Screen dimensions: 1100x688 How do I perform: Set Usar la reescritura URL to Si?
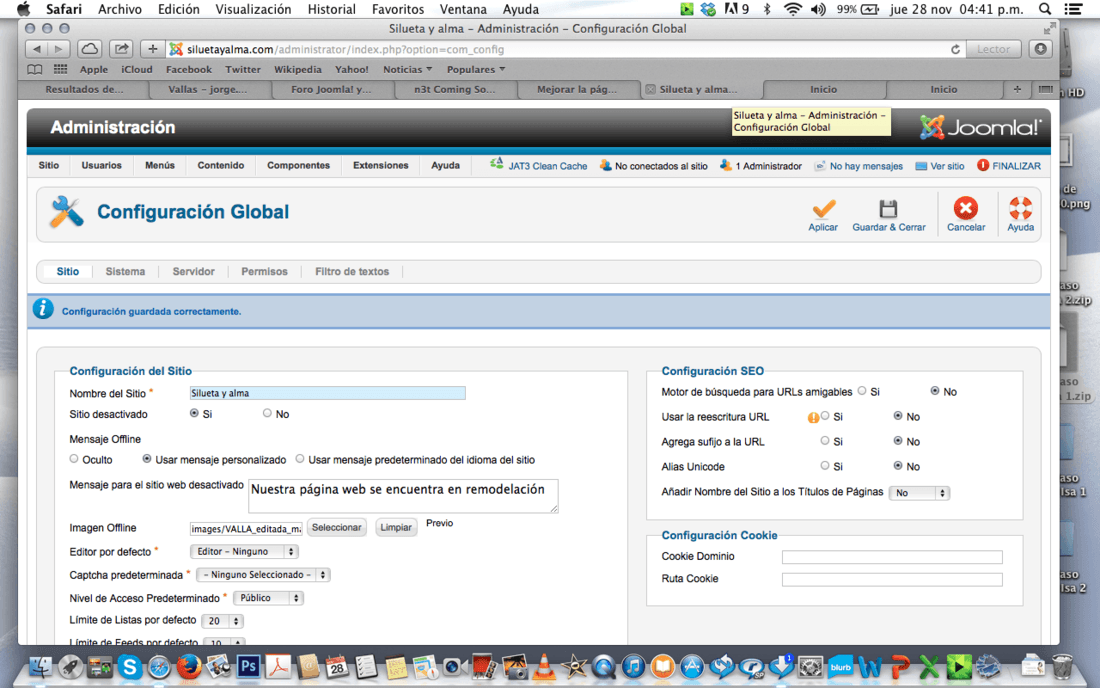[825, 416]
